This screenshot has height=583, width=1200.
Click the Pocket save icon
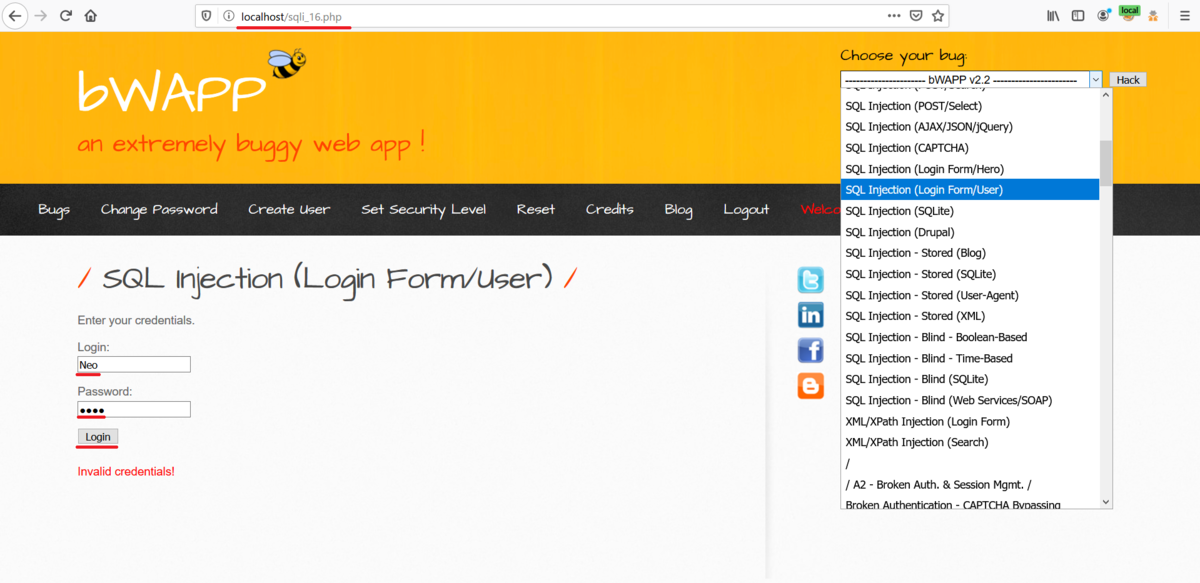[x=916, y=16]
